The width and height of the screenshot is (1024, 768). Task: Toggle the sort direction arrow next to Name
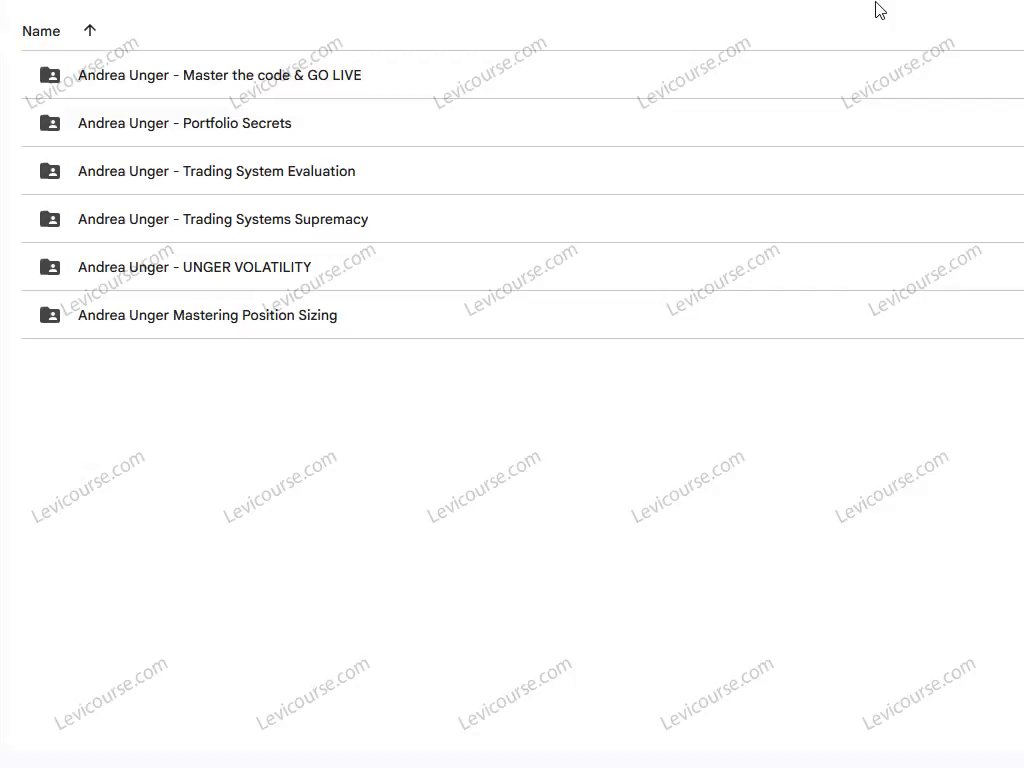pos(90,30)
